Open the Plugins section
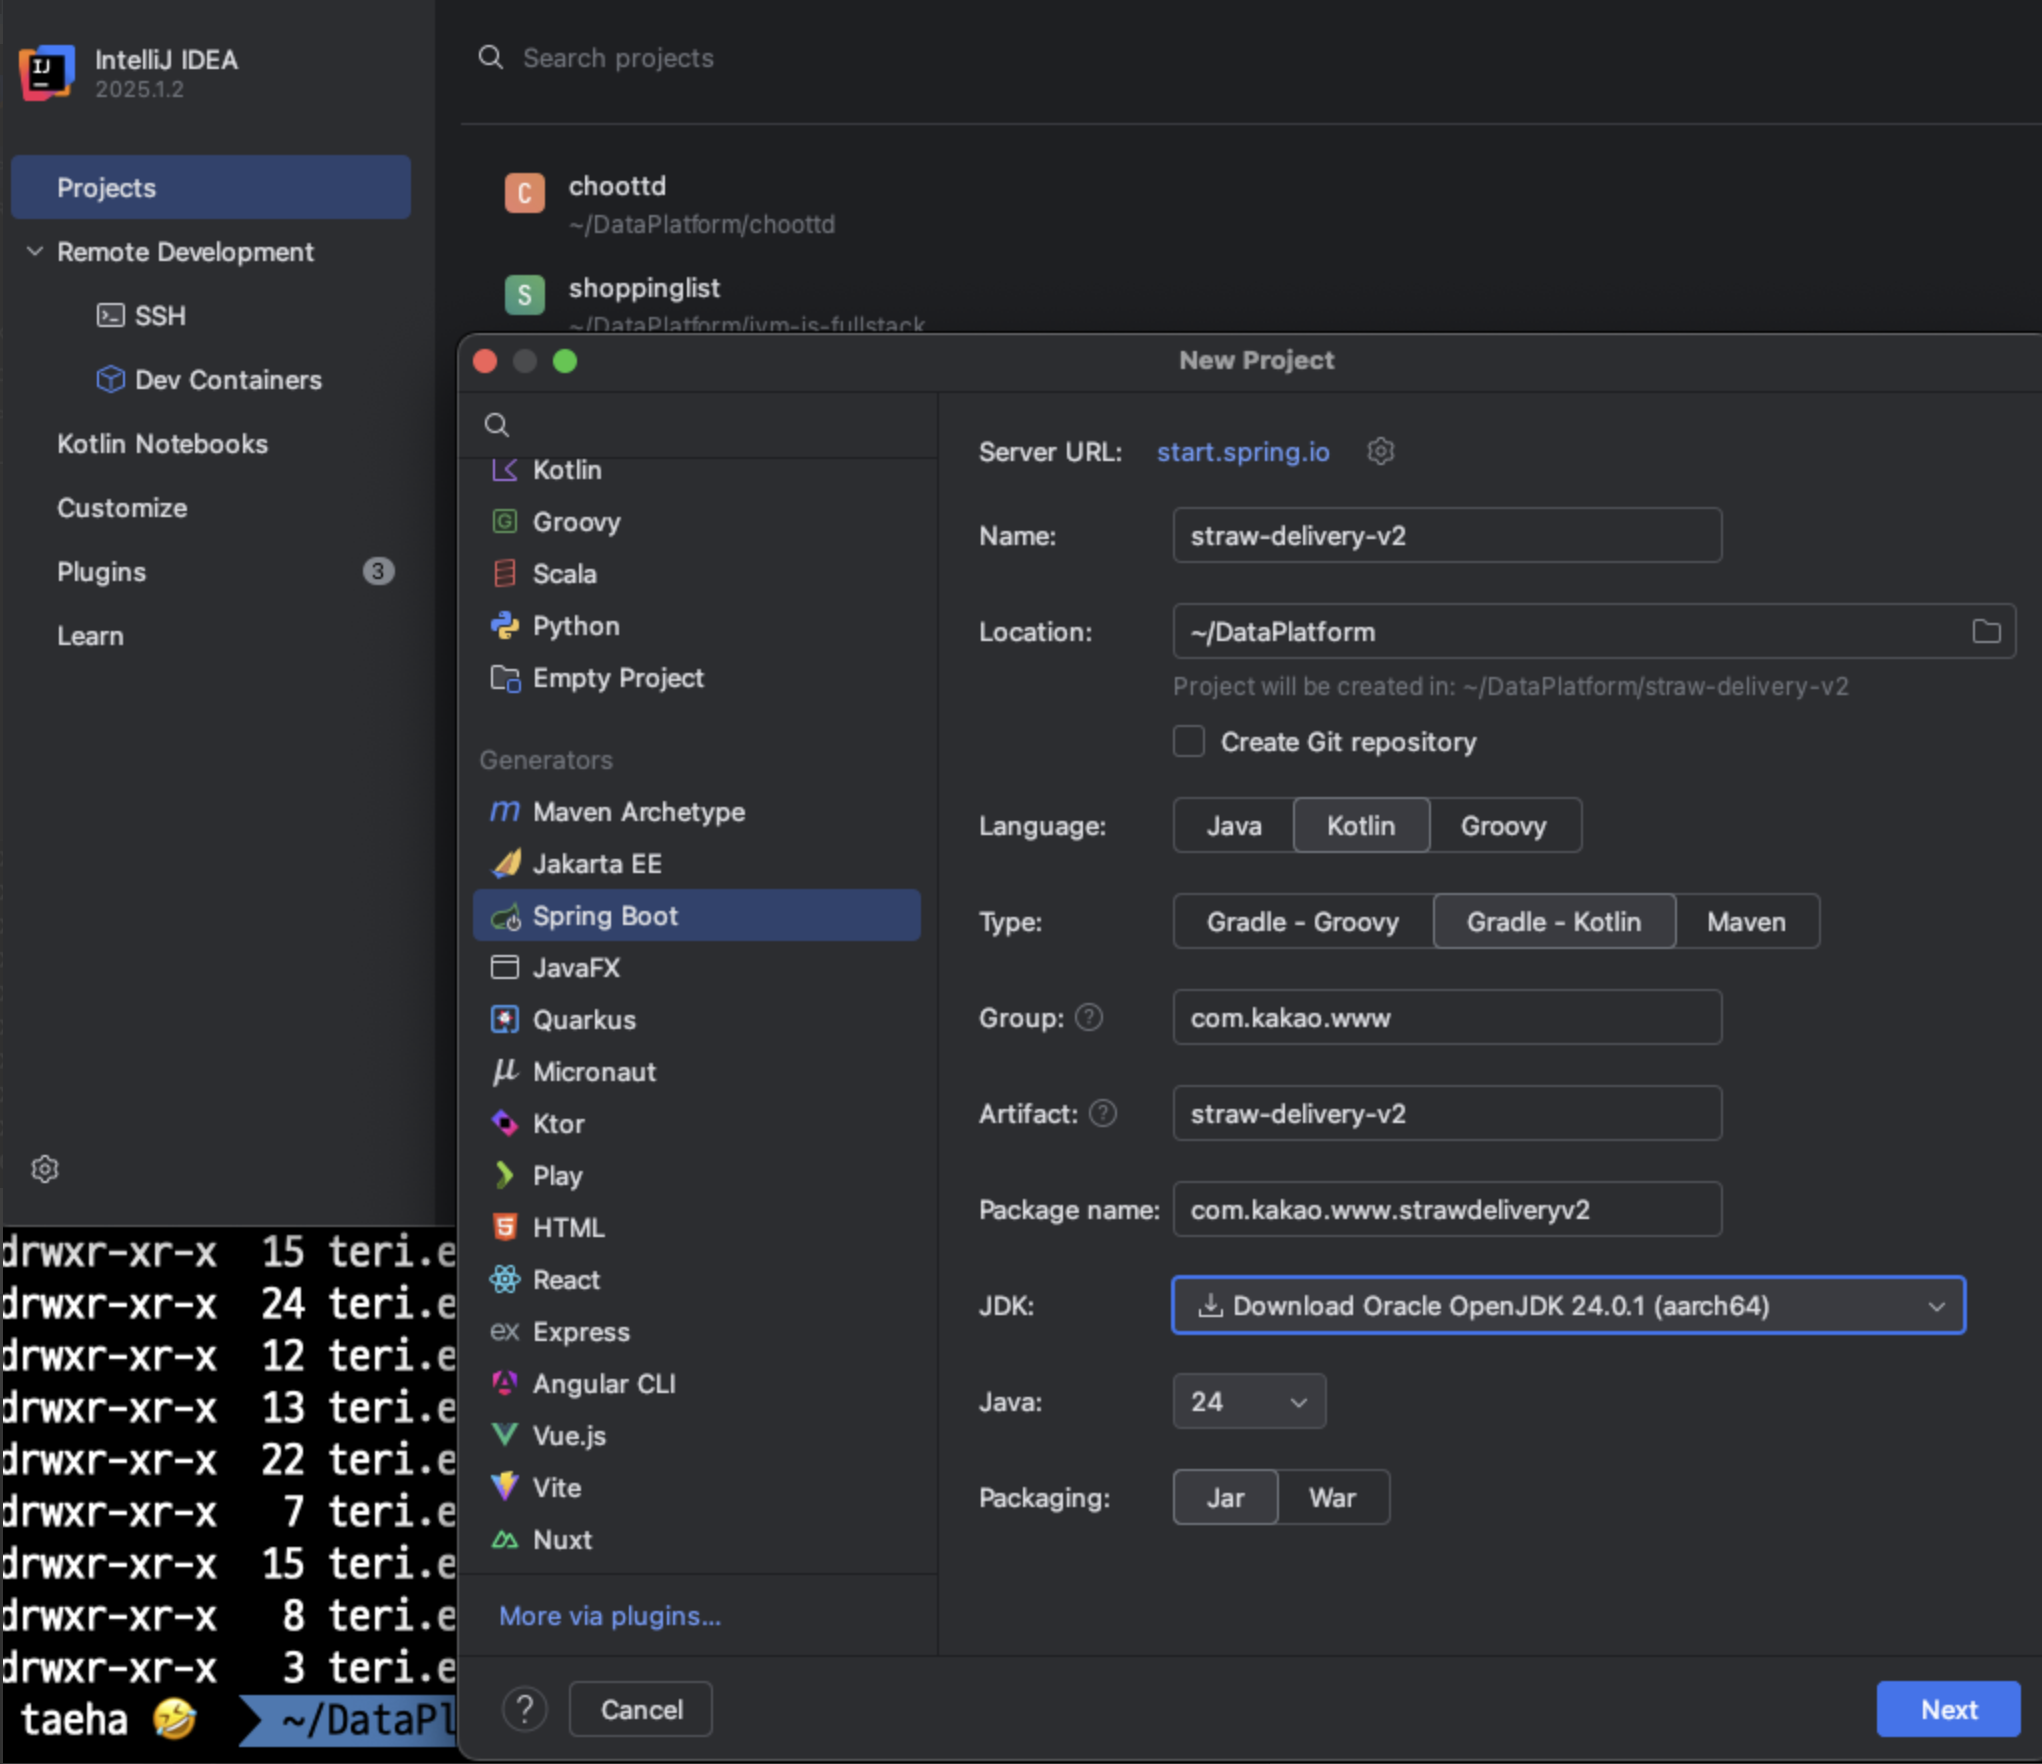The width and height of the screenshot is (2042, 1764). 101,572
